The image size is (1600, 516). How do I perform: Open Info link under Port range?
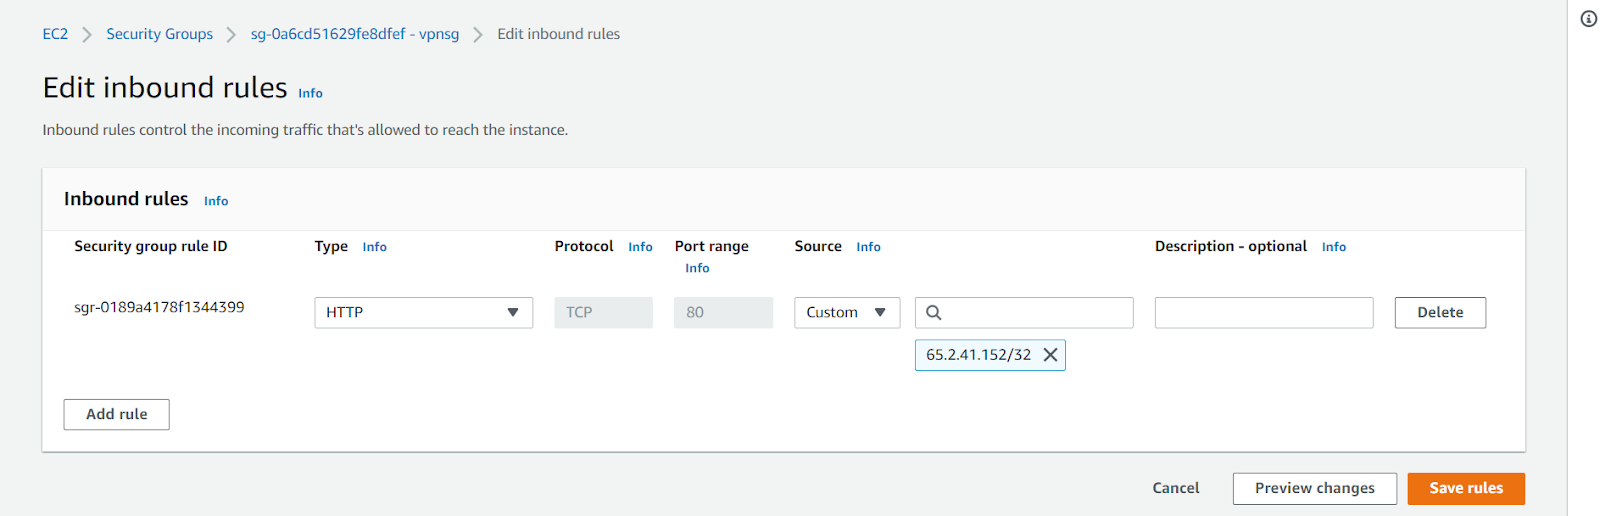(697, 268)
